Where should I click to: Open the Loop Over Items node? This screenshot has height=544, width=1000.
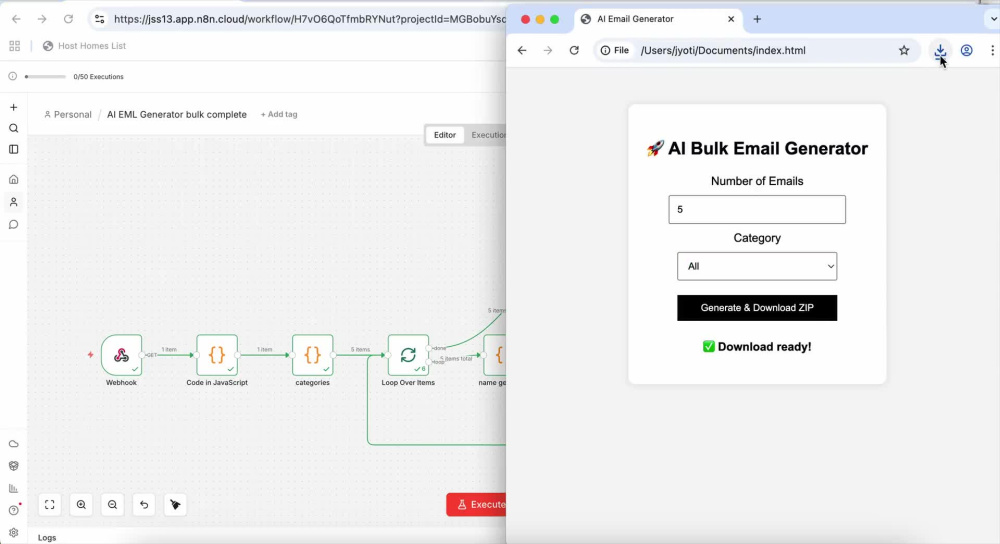click(408, 355)
